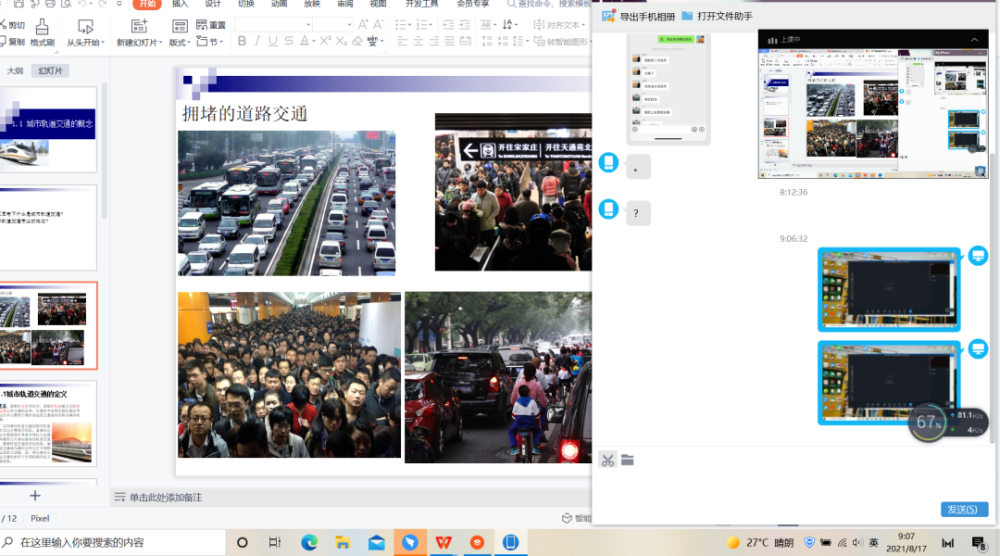The image size is (1000, 556).
Task: Open the text direction dropdown icon
Action: coord(510,24)
